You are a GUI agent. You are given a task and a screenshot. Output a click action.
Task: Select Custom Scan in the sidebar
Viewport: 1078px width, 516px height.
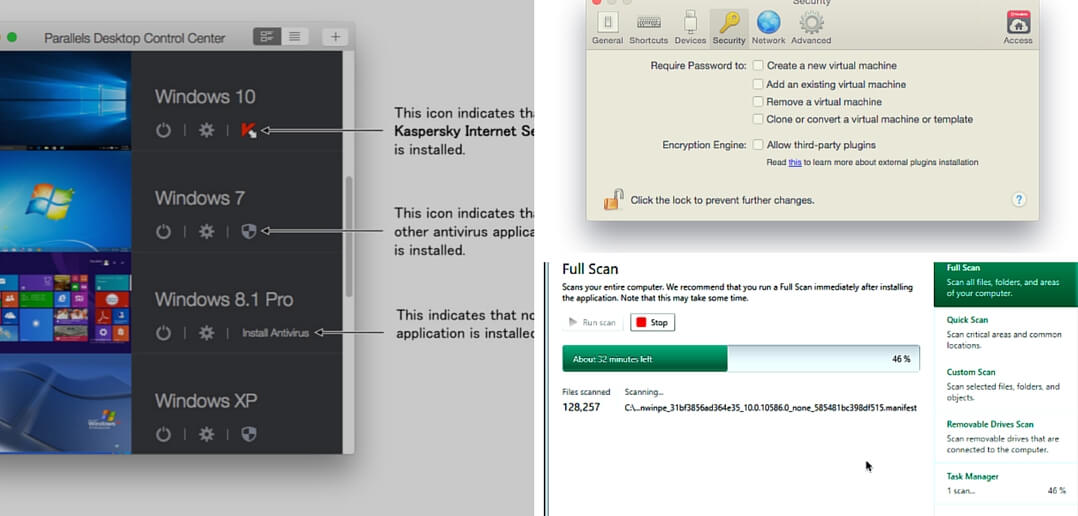pos(1006,385)
